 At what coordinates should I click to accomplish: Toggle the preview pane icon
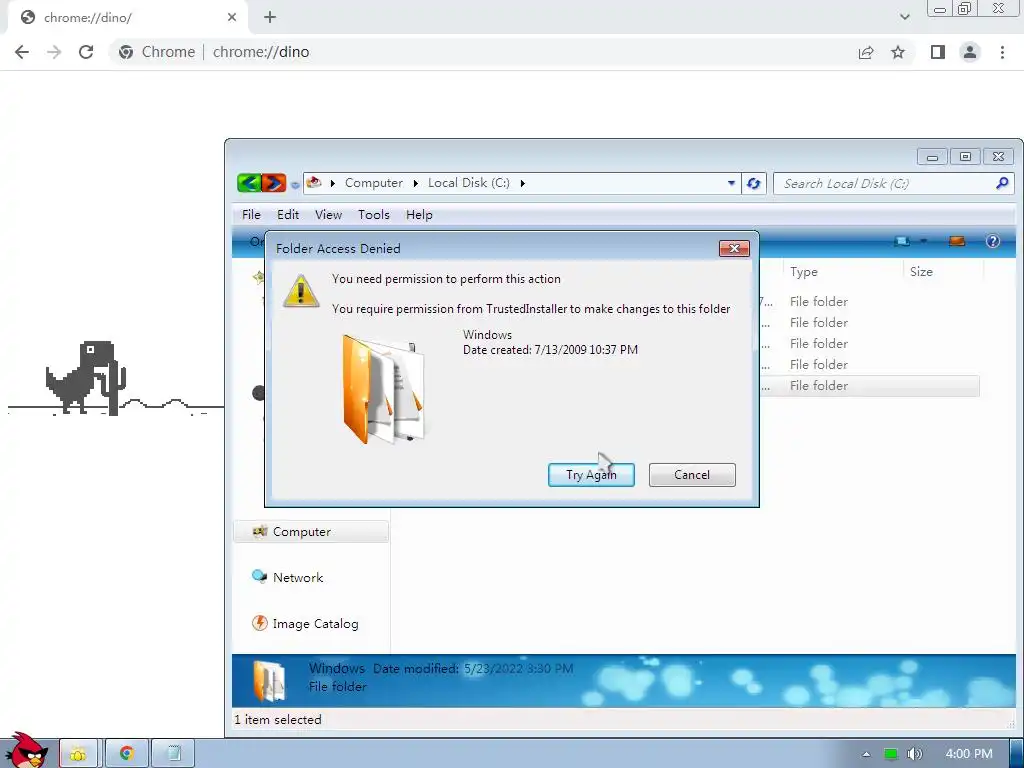957,242
